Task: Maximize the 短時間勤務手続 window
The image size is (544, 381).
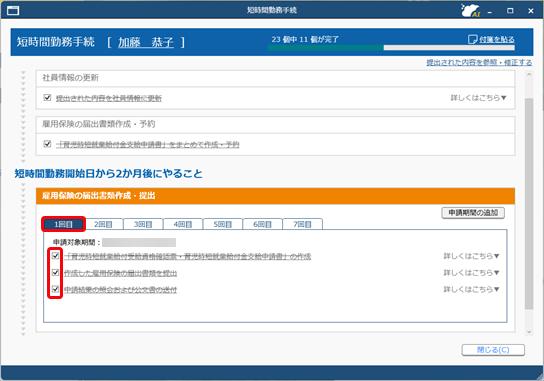Action: coord(510,11)
